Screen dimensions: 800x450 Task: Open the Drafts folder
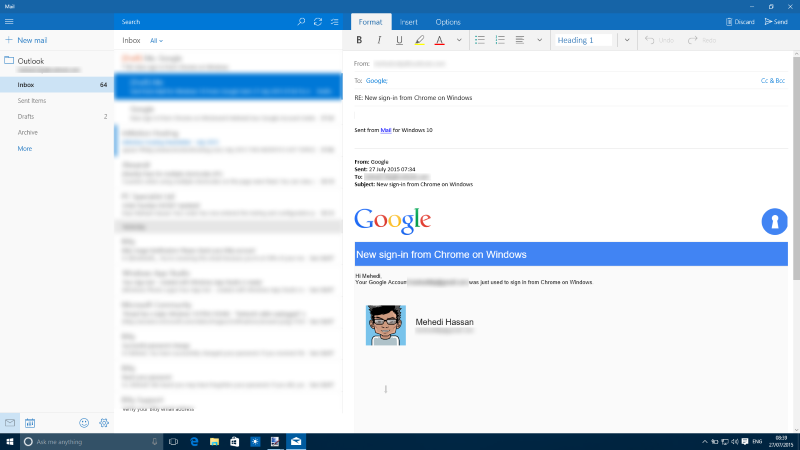click(57, 116)
